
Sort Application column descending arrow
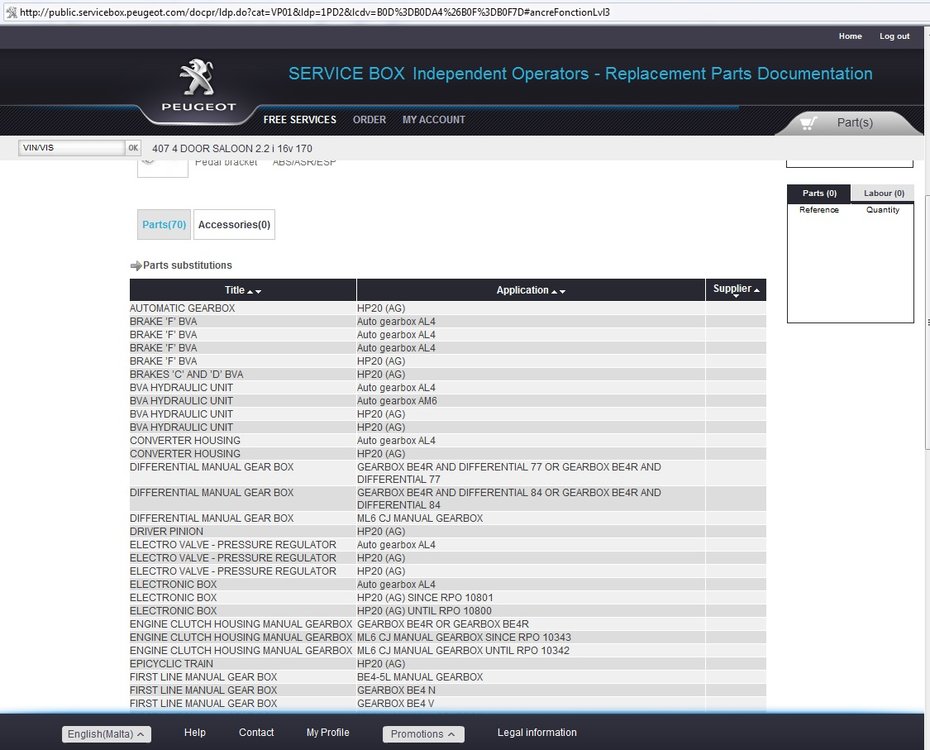562,292
